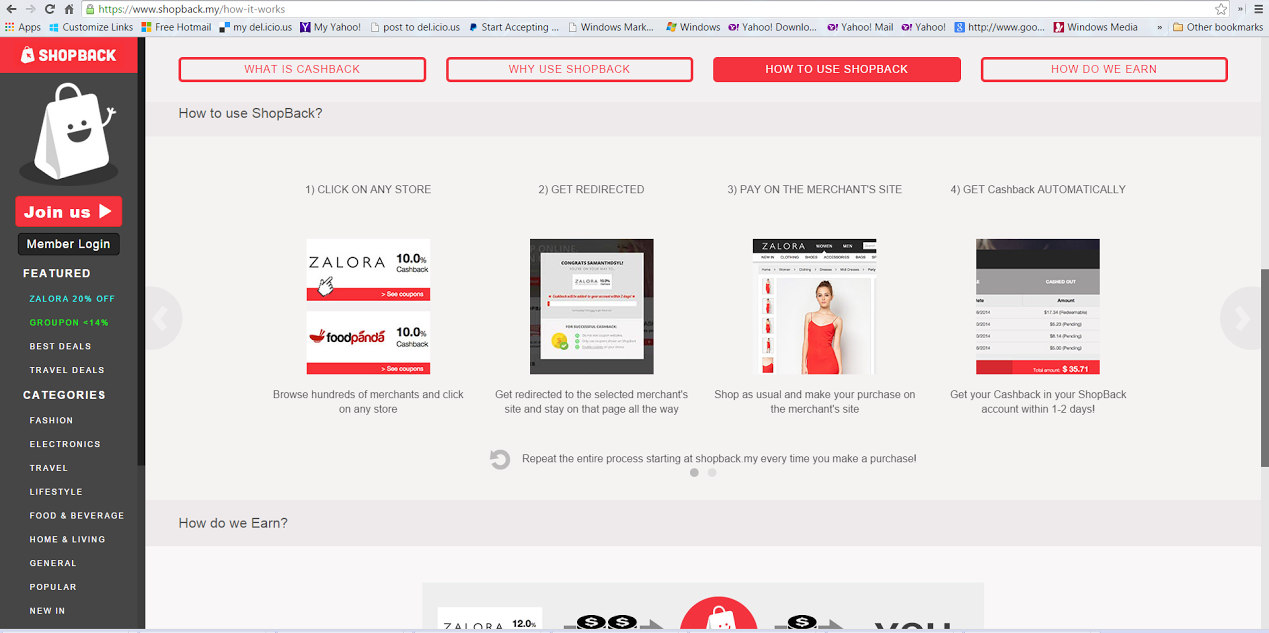Click the Join us button
The height and width of the screenshot is (633, 1269).
68,211
